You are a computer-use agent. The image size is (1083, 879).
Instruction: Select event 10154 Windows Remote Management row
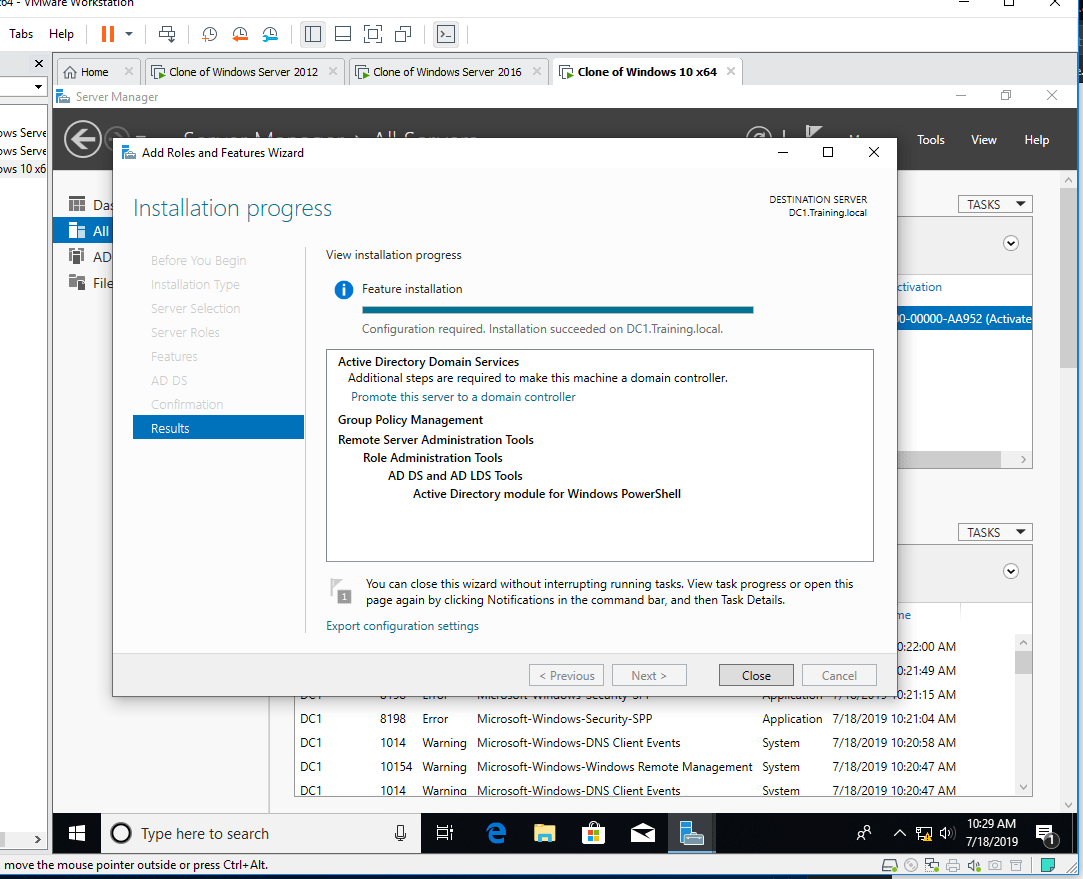coord(627,766)
